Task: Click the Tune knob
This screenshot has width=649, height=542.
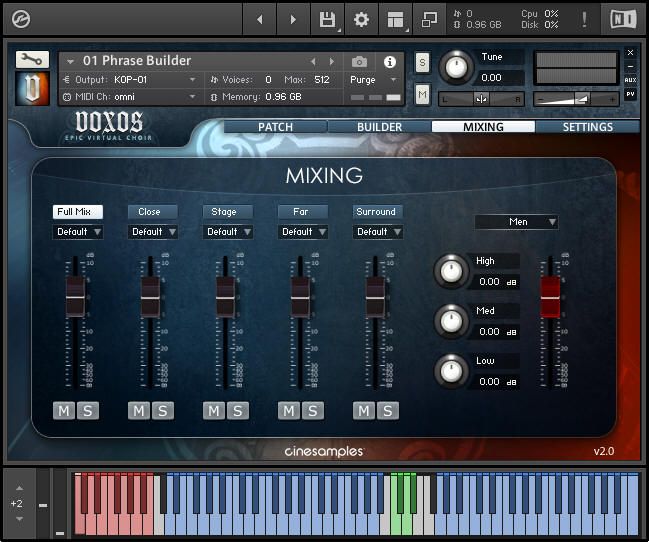Action: pyautogui.click(x=456, y=66)
